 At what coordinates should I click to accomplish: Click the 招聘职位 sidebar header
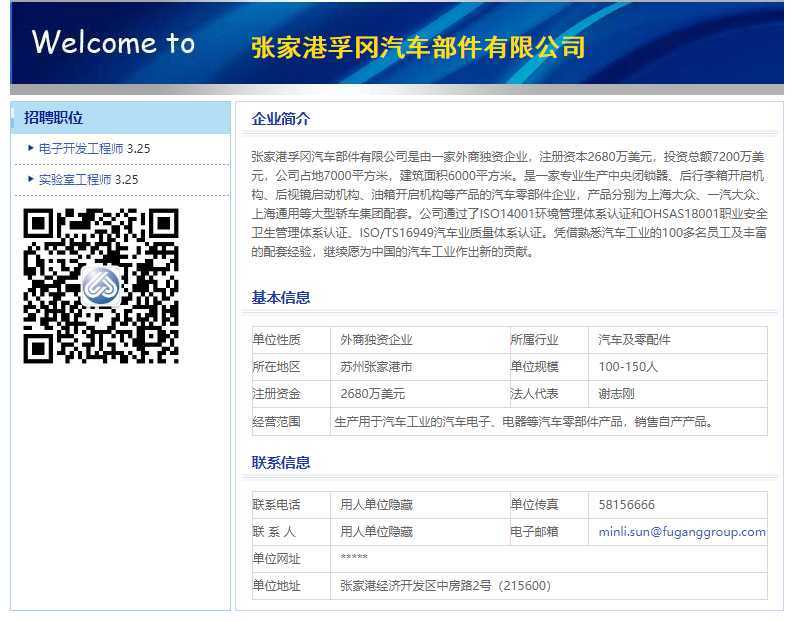[121, 118]
